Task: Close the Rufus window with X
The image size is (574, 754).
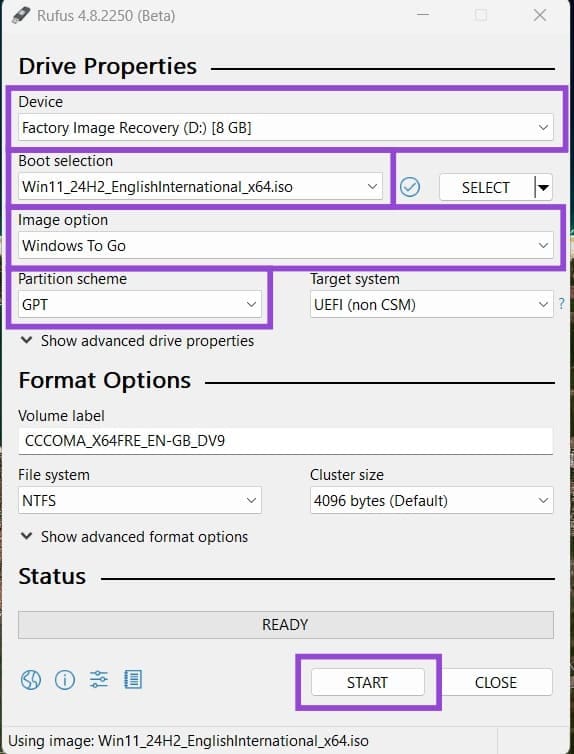Action: tap(540, 15)
